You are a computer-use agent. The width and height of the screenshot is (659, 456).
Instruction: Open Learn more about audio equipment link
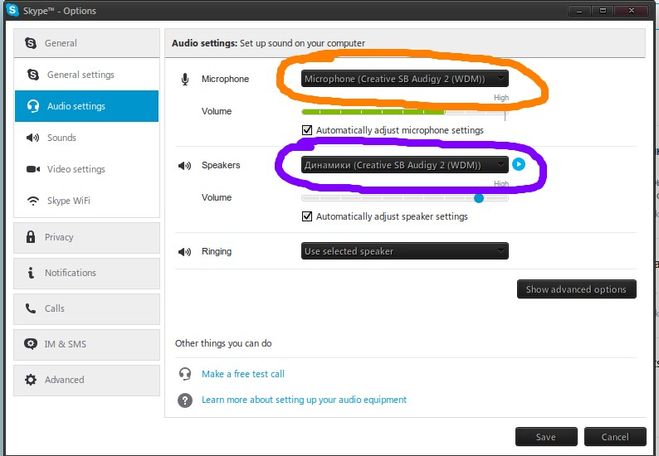coord(304,400)
